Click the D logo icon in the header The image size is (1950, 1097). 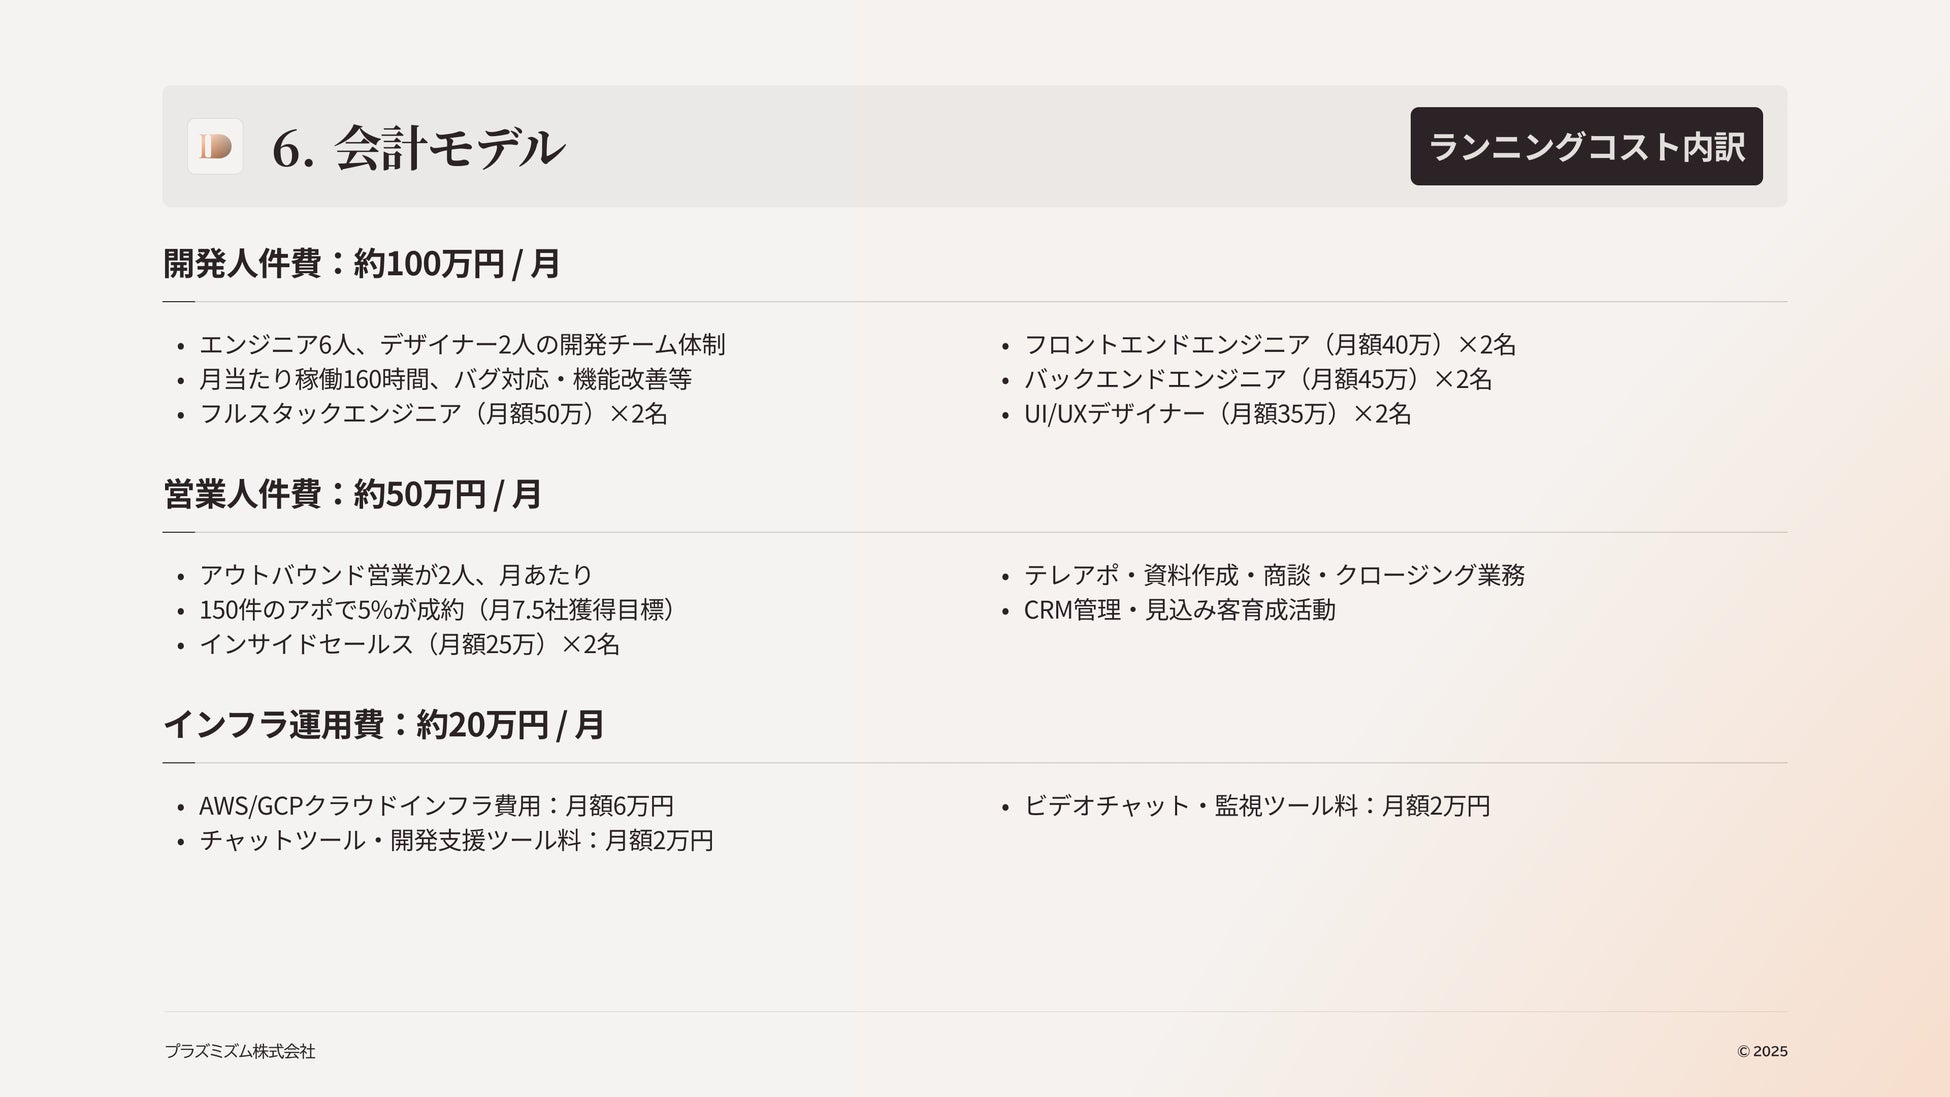click(215, 147)
